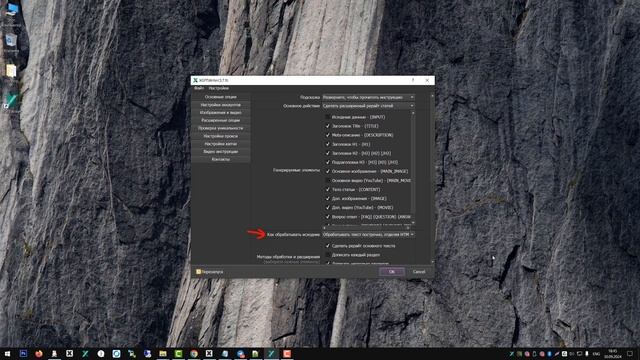Open the notification center icon
This screenshot has width=640, height=360.
coord(630,353)
